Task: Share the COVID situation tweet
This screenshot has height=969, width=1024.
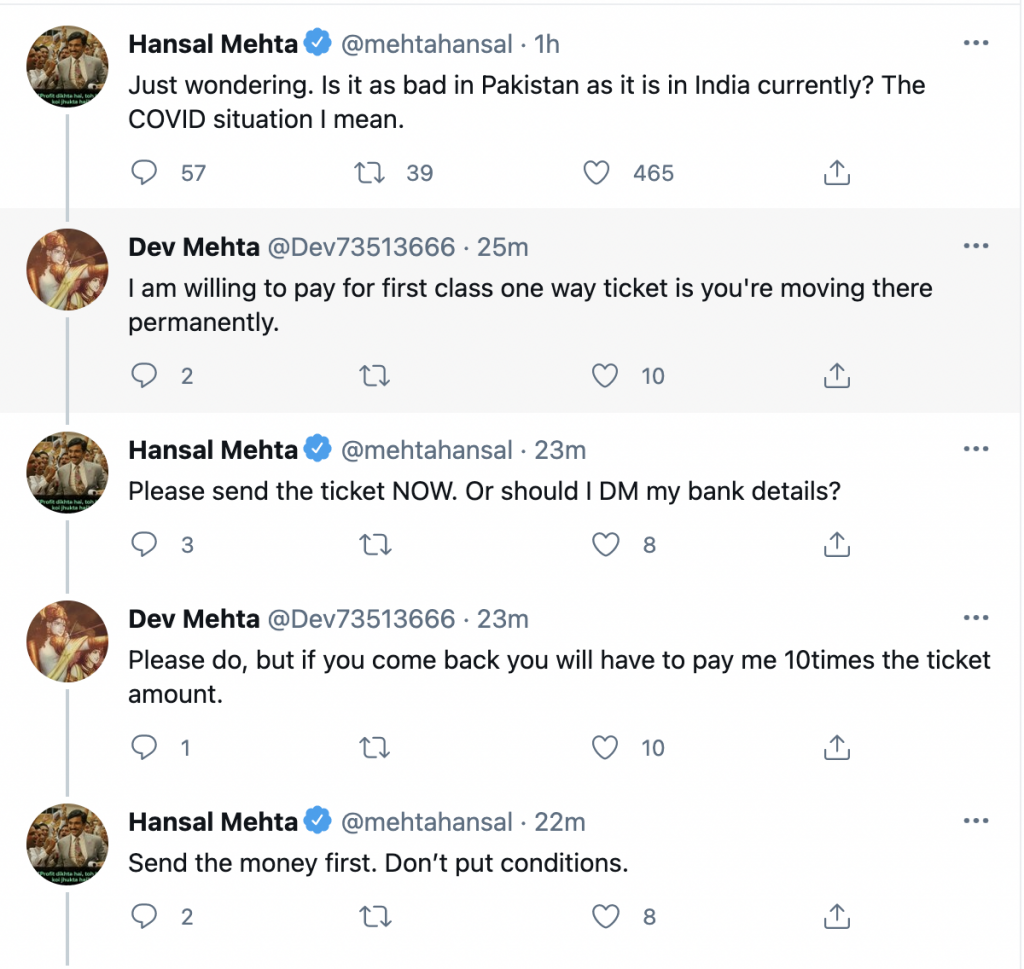Action: pos(836,173)
